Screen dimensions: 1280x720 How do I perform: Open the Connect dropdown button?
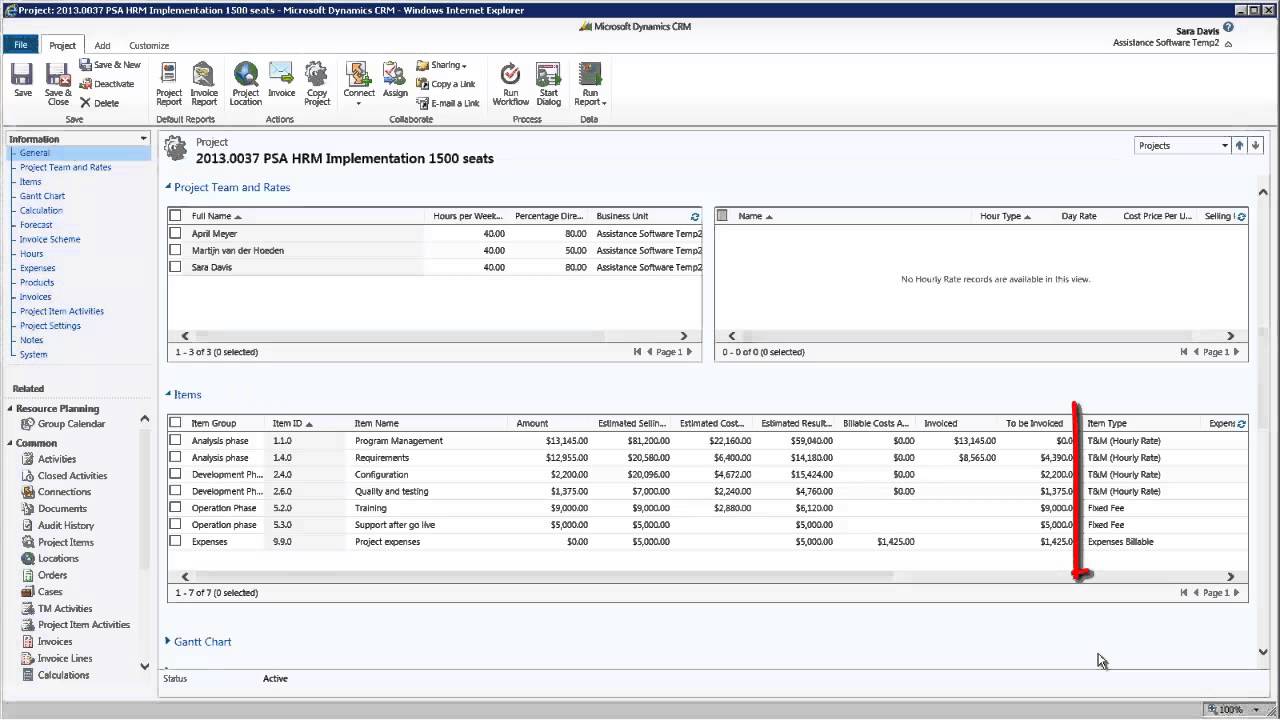(x=359, y=83)
